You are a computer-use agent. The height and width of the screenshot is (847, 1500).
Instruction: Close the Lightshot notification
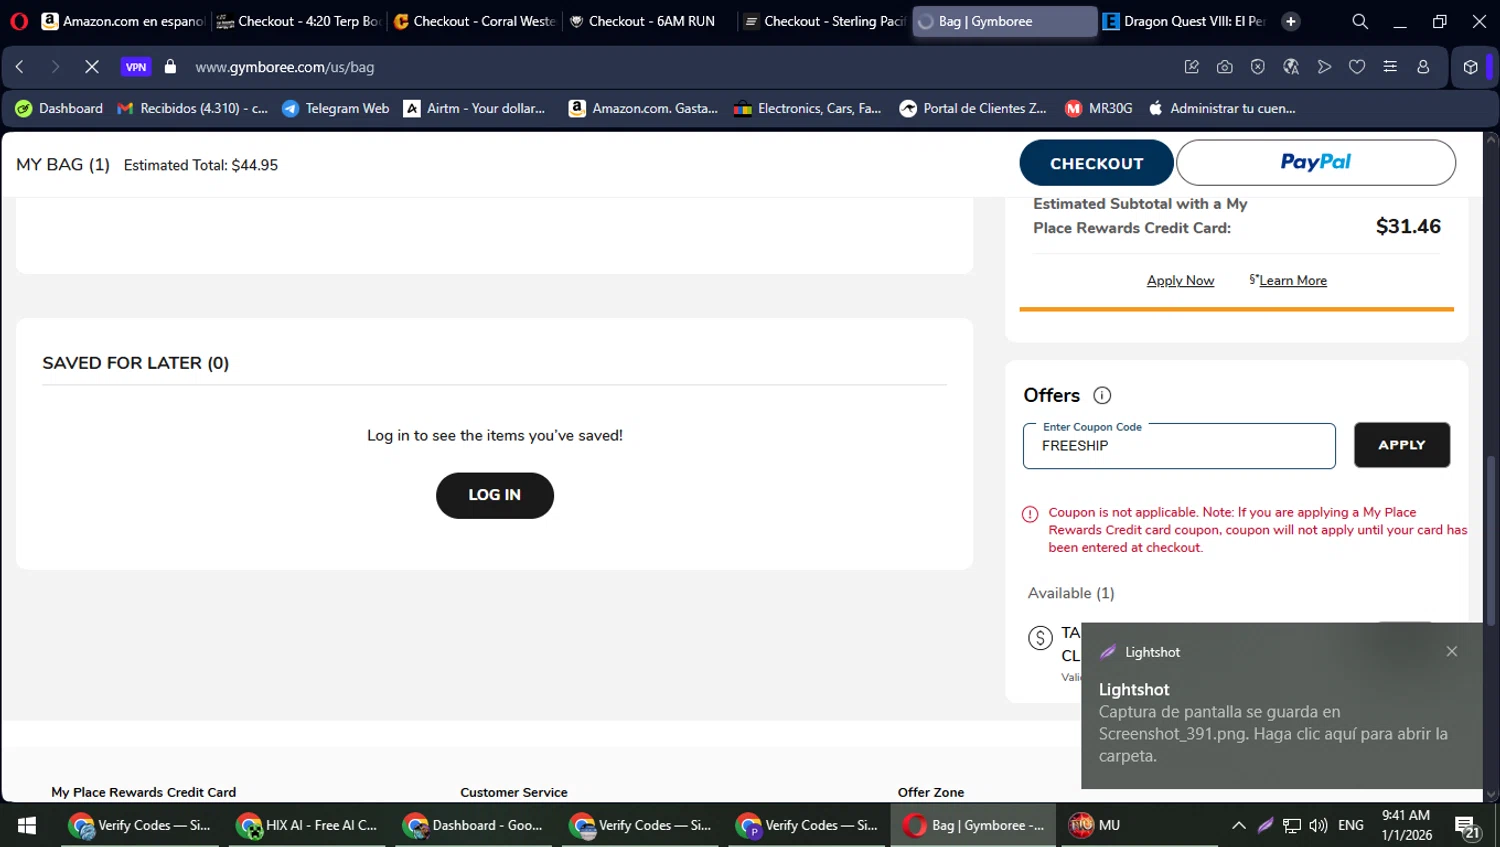tap(1451, 651)
